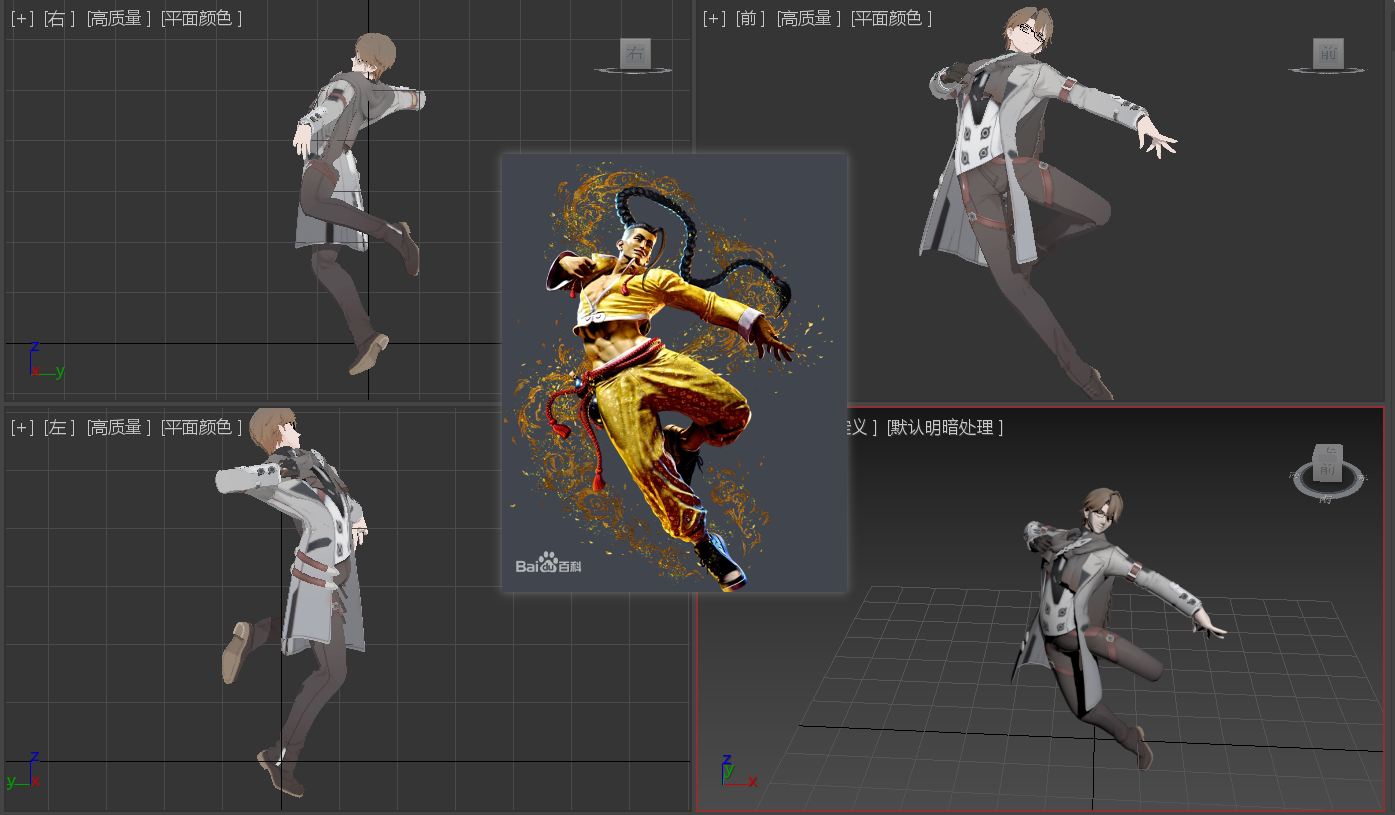The image size is (1395, 815).
Task: Click the 右 ViewCube face
Action: [635, 53]
